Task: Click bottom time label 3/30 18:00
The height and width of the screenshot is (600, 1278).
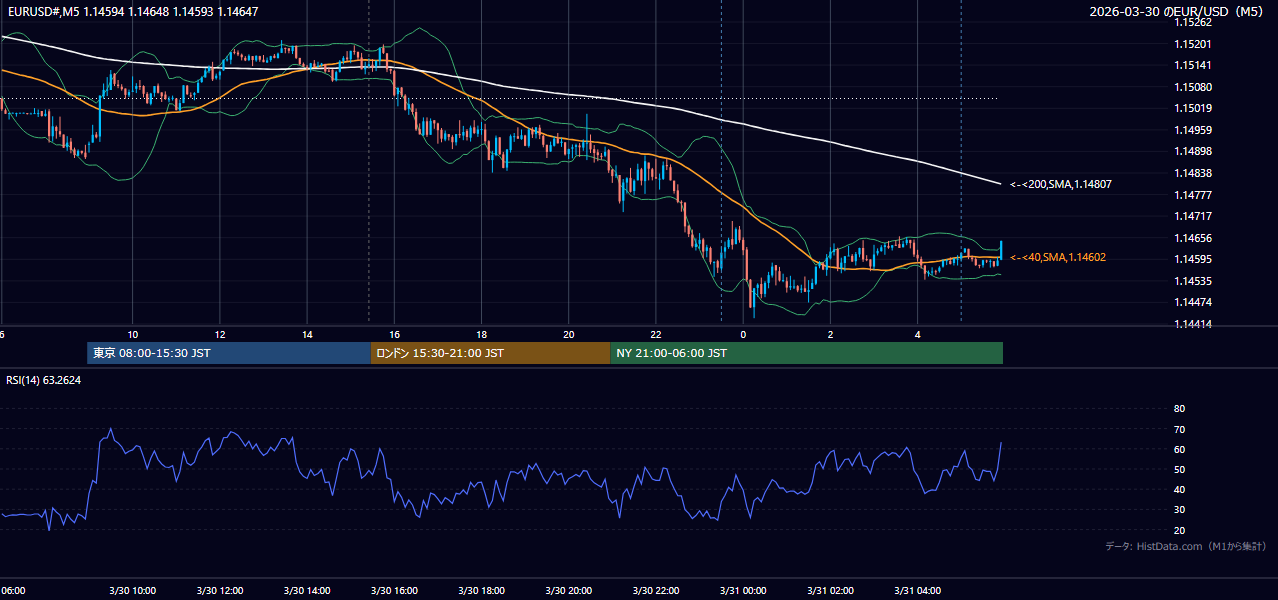Action: (481, 590)
